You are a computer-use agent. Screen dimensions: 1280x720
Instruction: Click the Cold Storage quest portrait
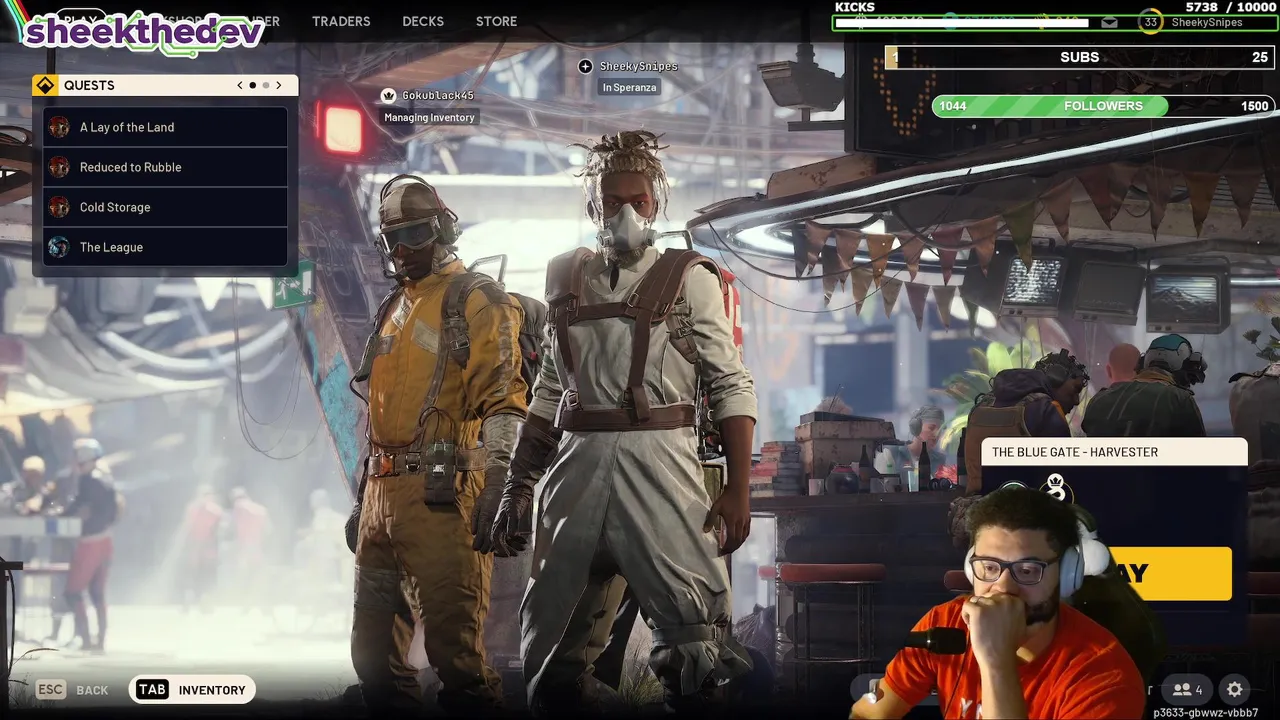59,207
